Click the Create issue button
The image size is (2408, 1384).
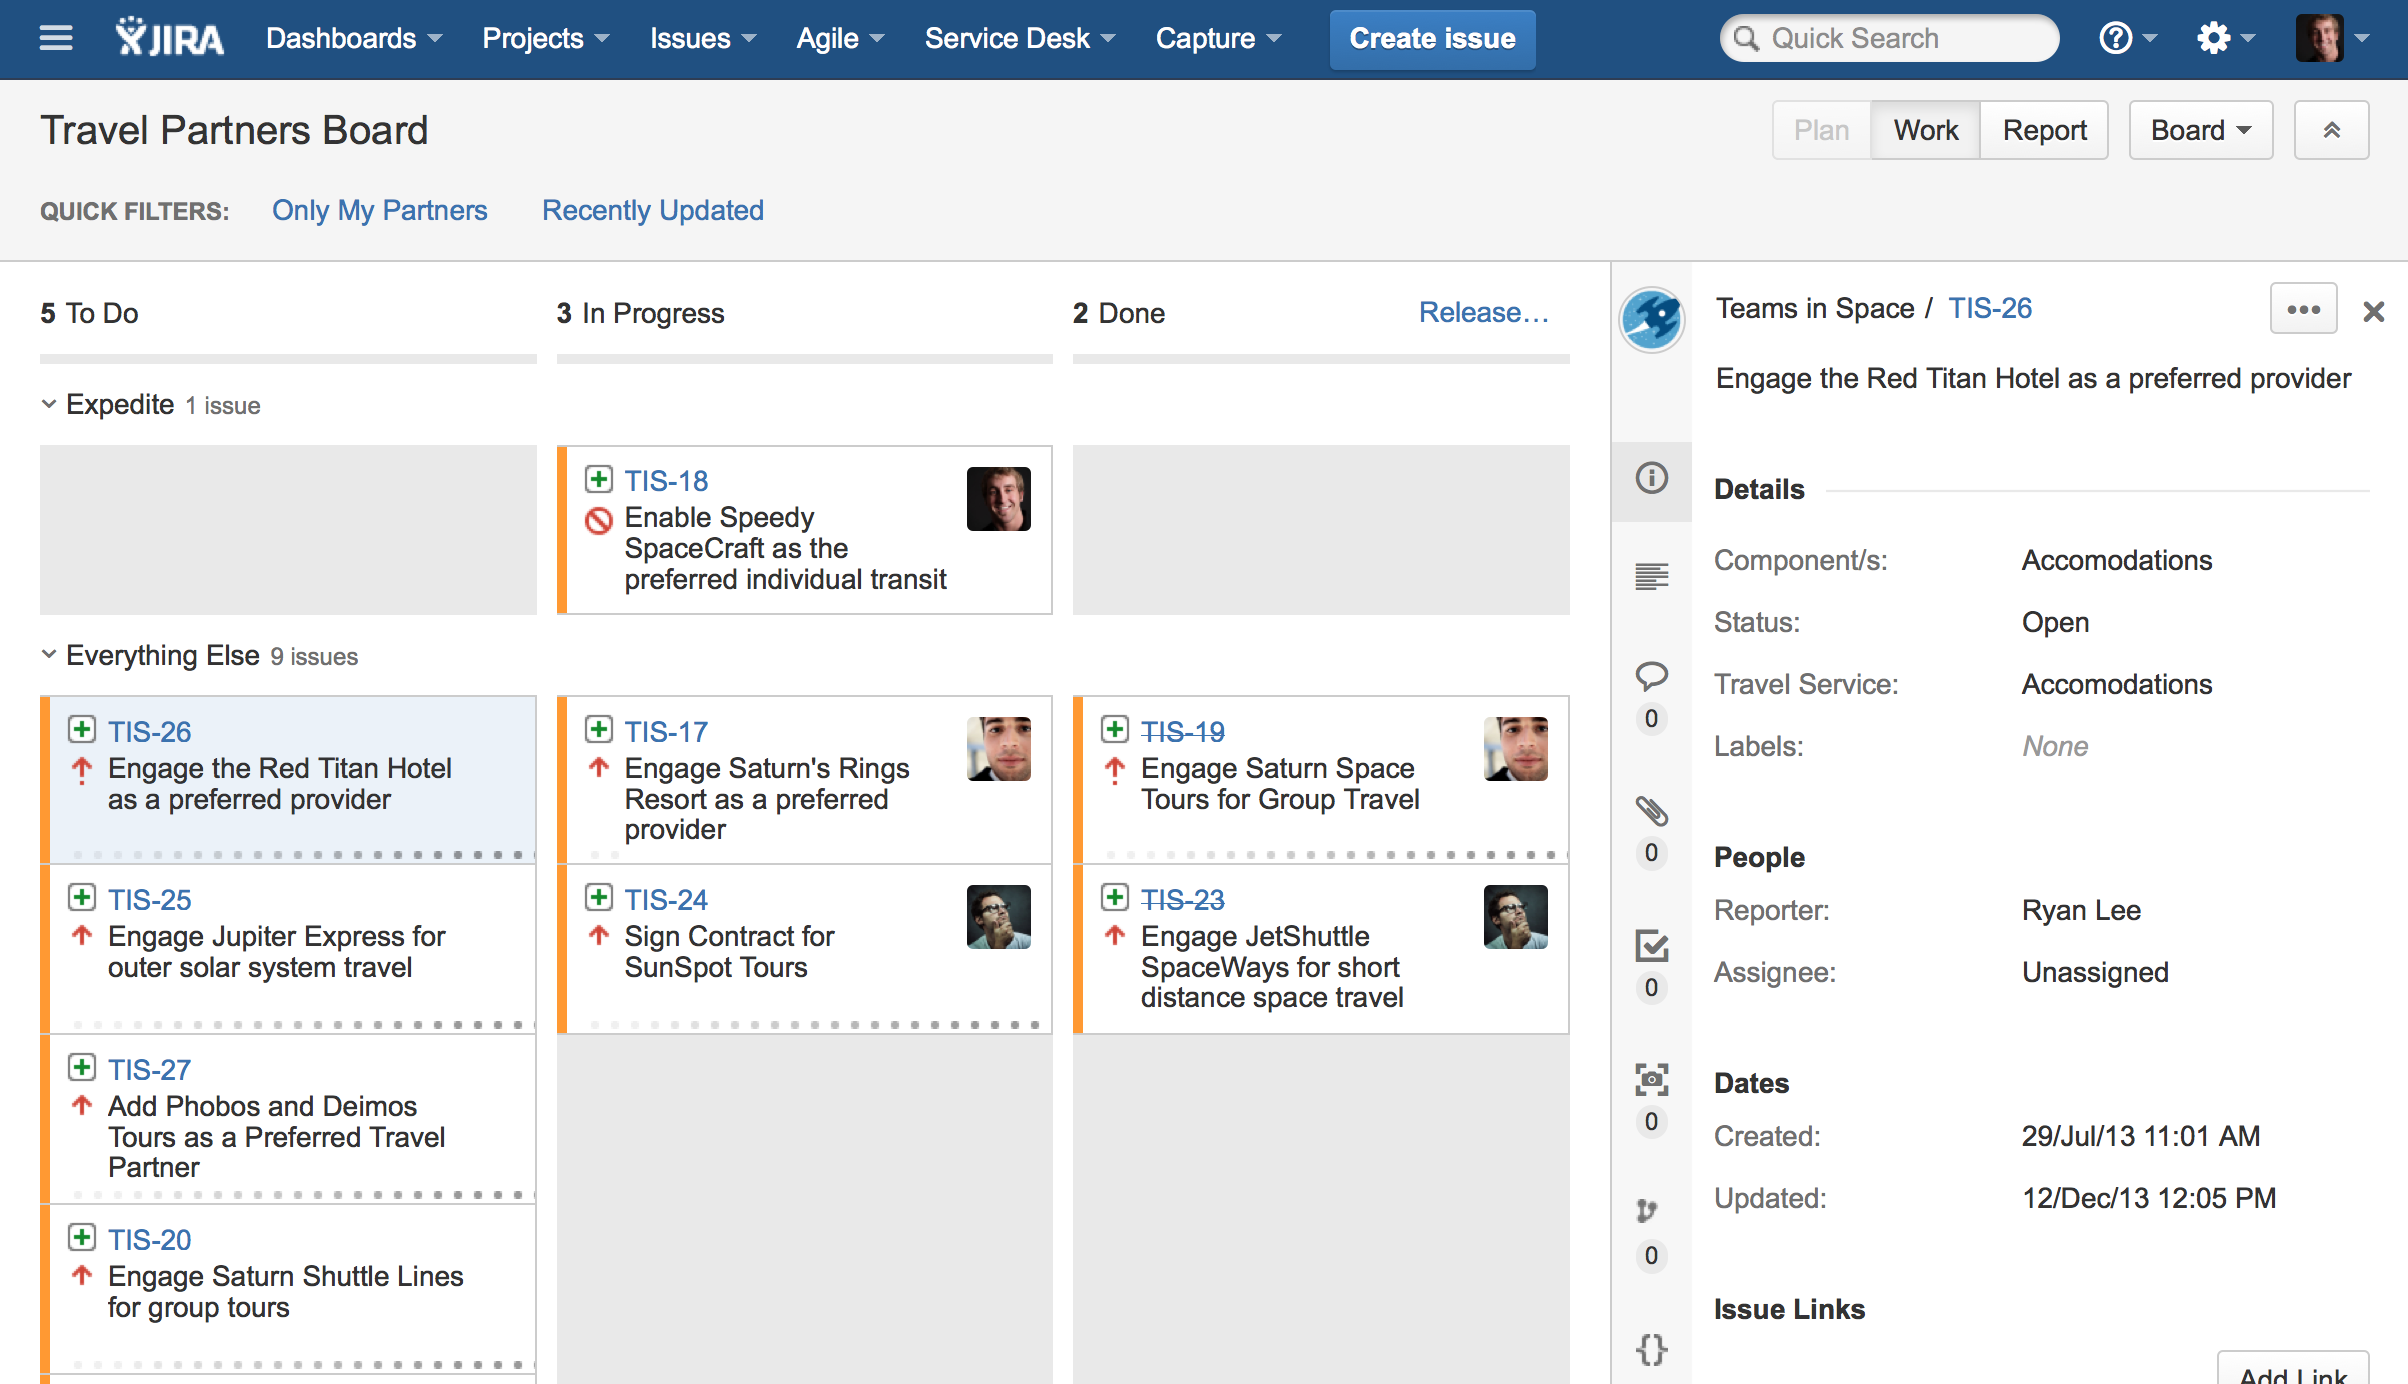1431,38
